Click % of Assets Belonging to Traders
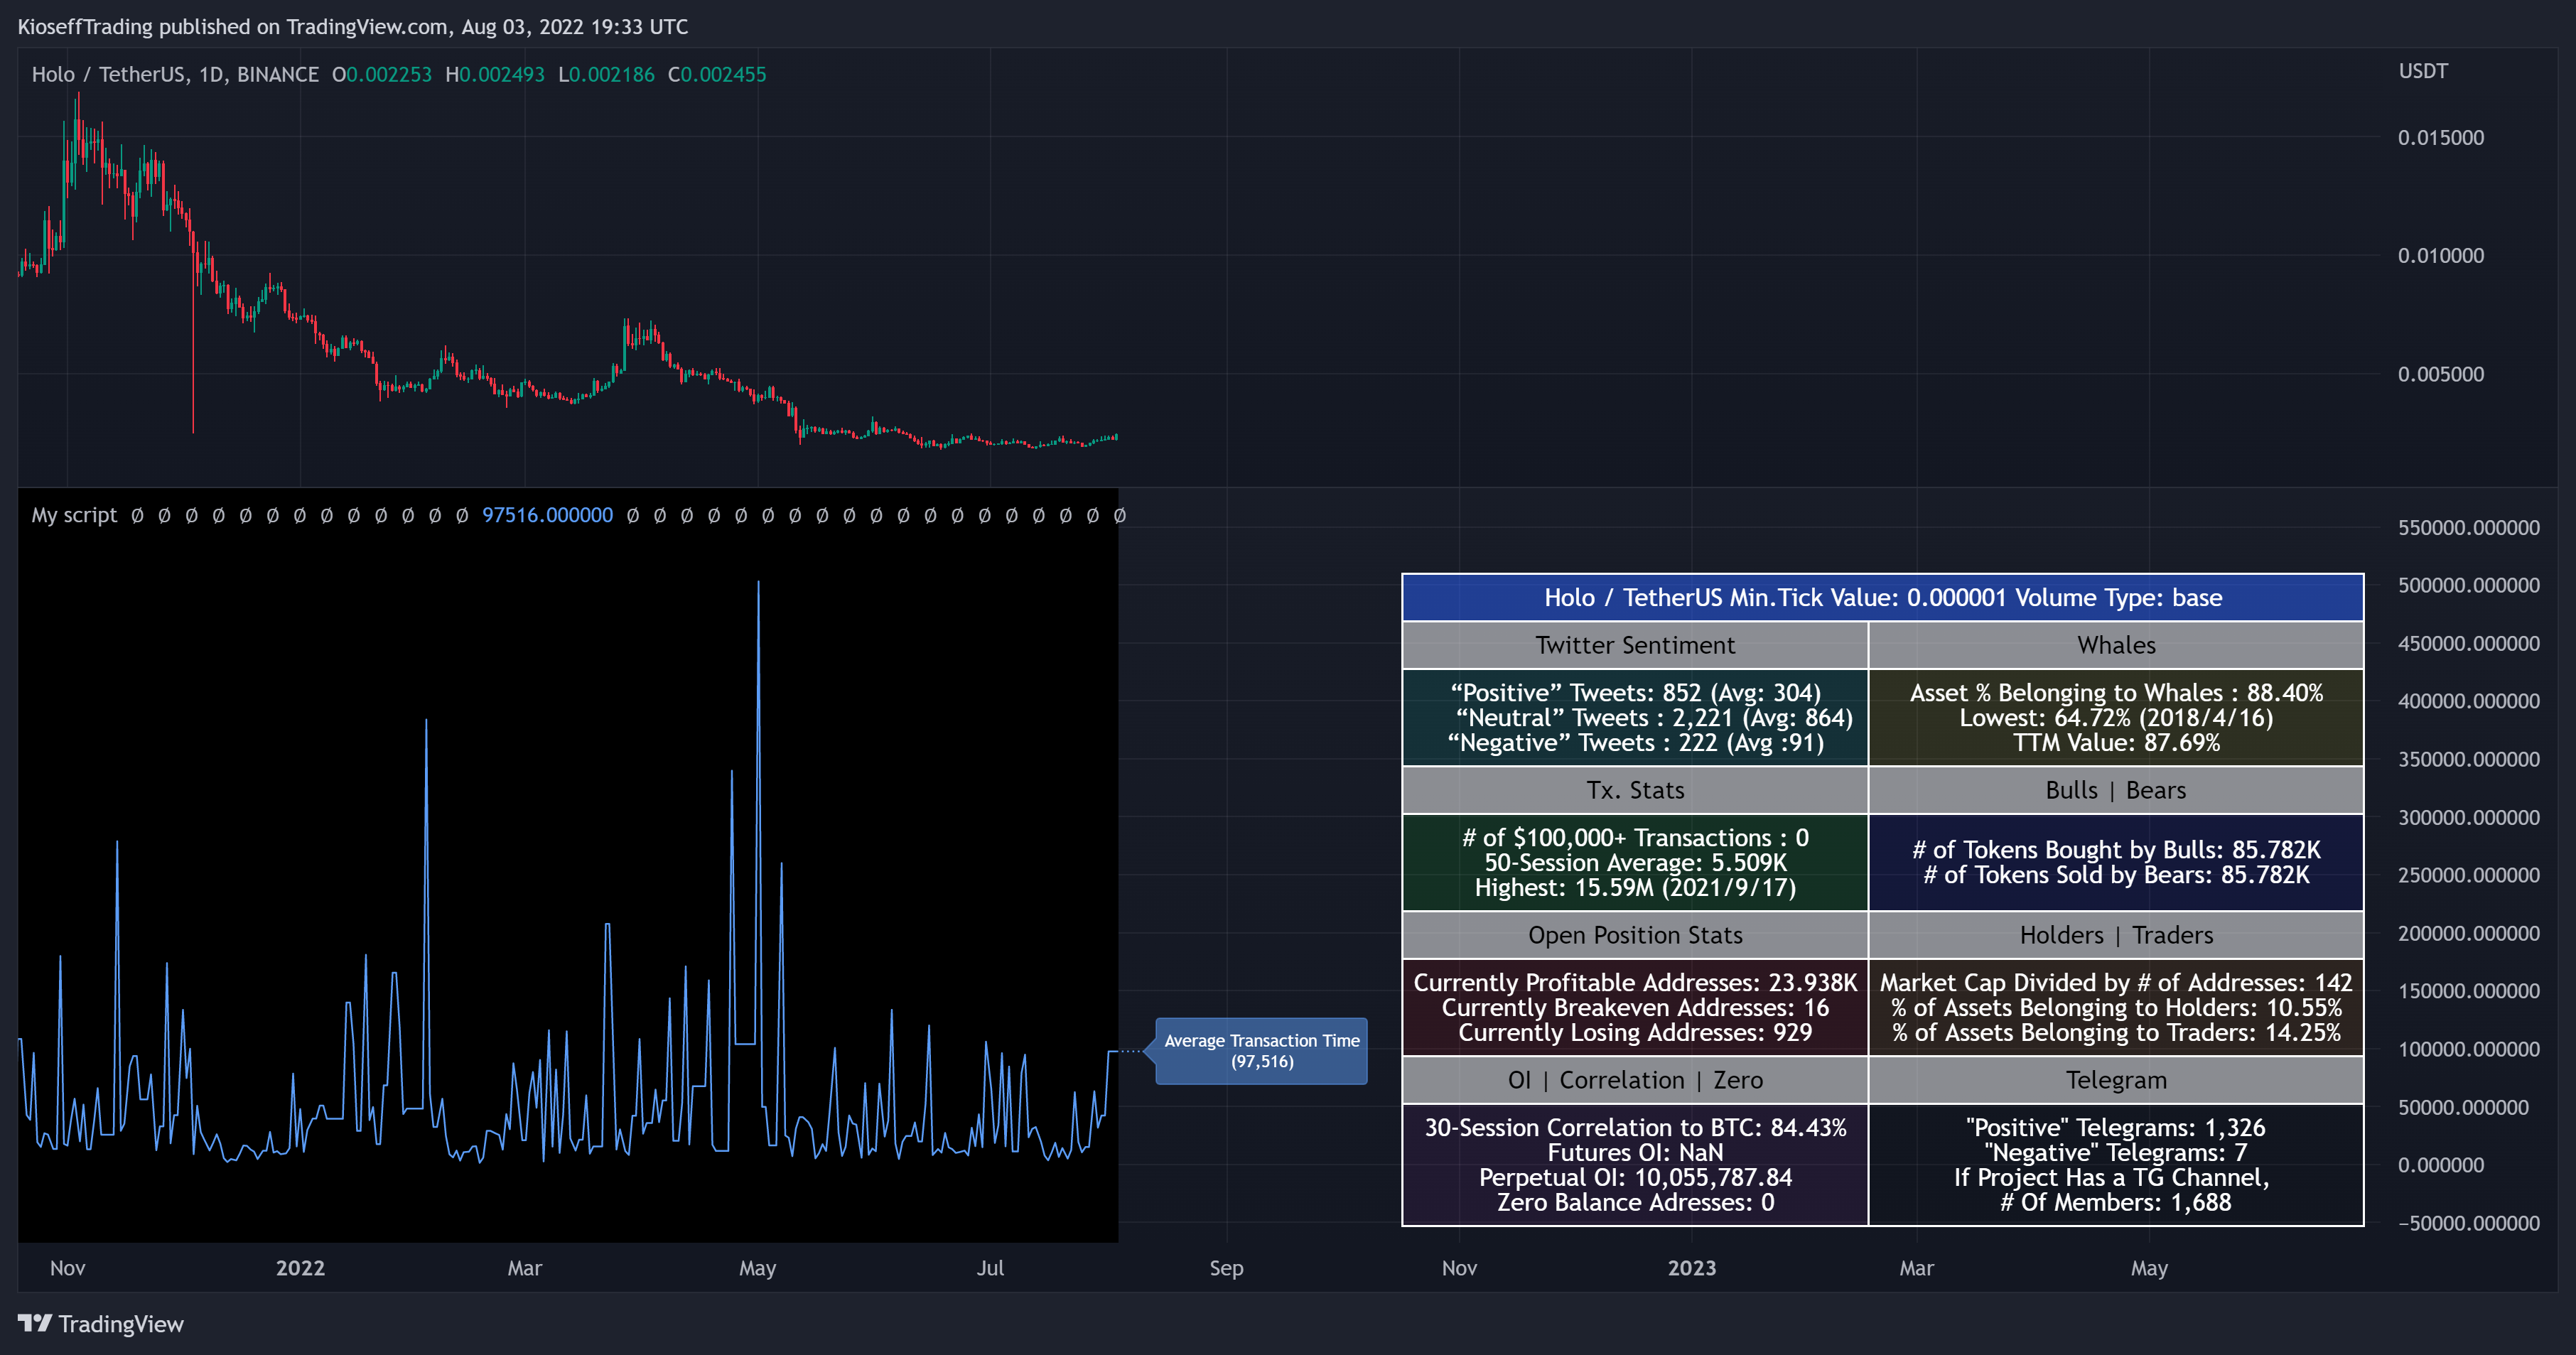The width and height of the screenshot is (2576, 1355). point(2116,1033)
